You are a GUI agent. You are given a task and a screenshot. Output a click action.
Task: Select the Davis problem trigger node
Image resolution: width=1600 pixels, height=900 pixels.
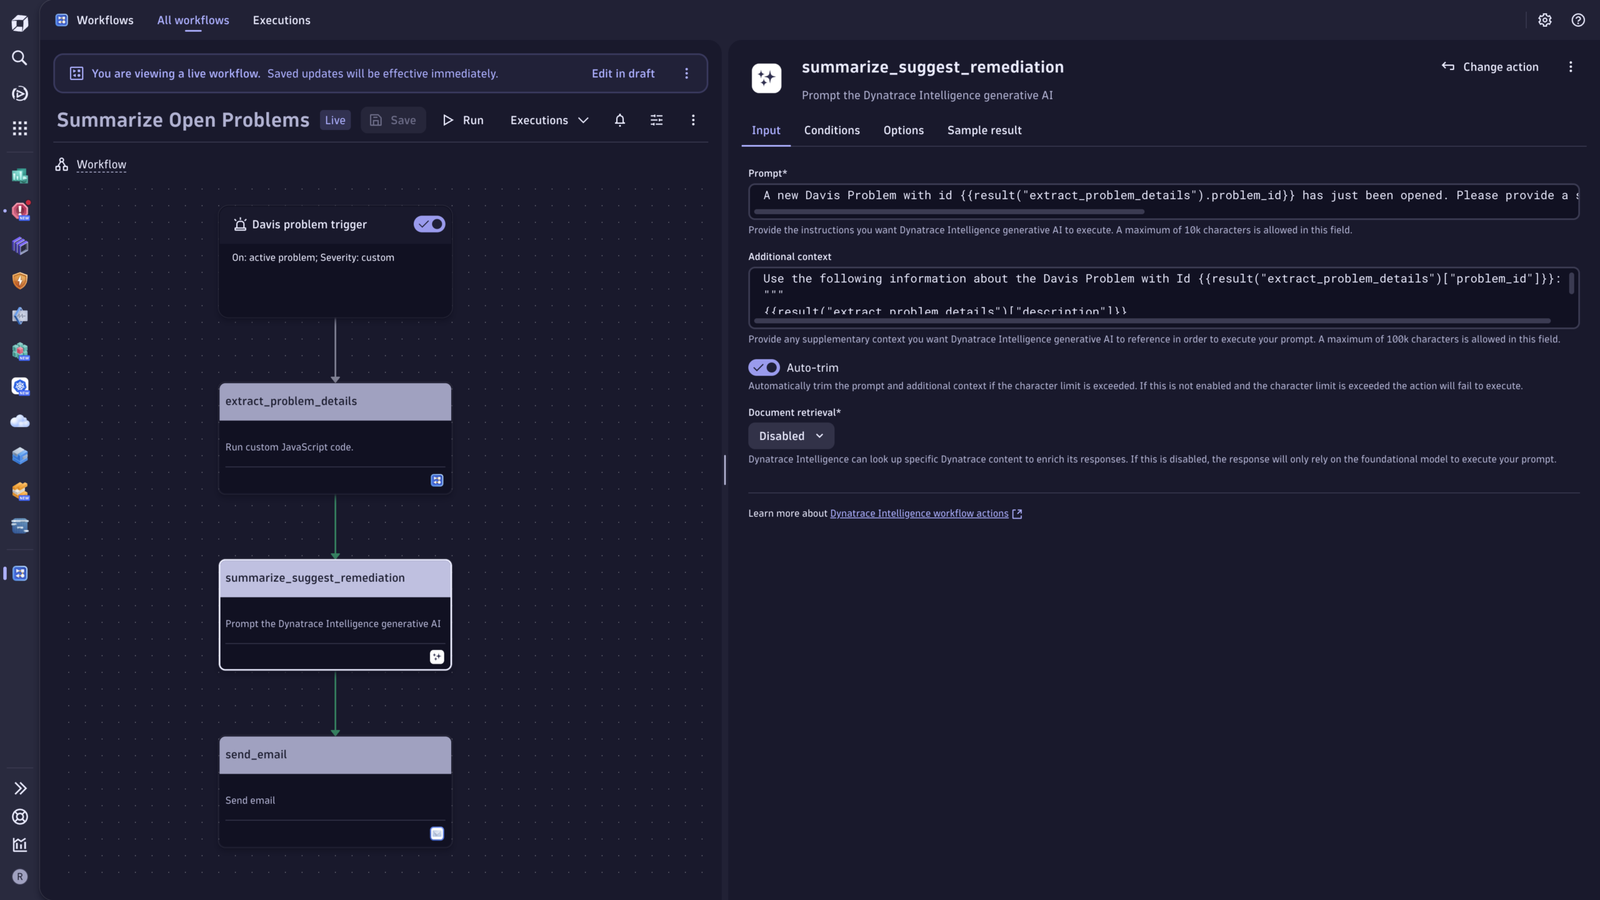pyautogui.click(x=335, y=262)
